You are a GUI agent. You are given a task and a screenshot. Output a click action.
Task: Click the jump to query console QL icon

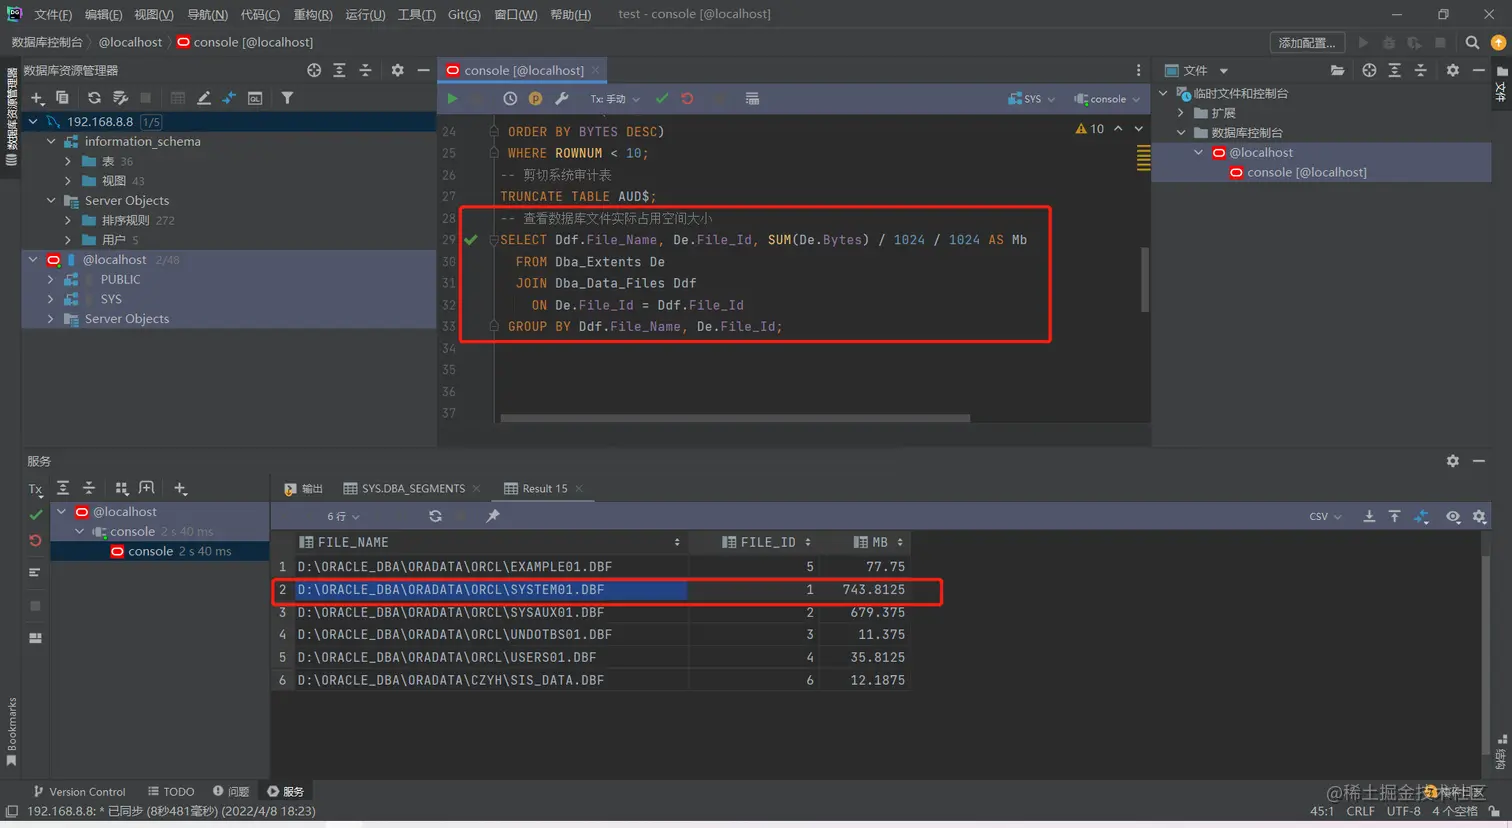pos(255,98)
